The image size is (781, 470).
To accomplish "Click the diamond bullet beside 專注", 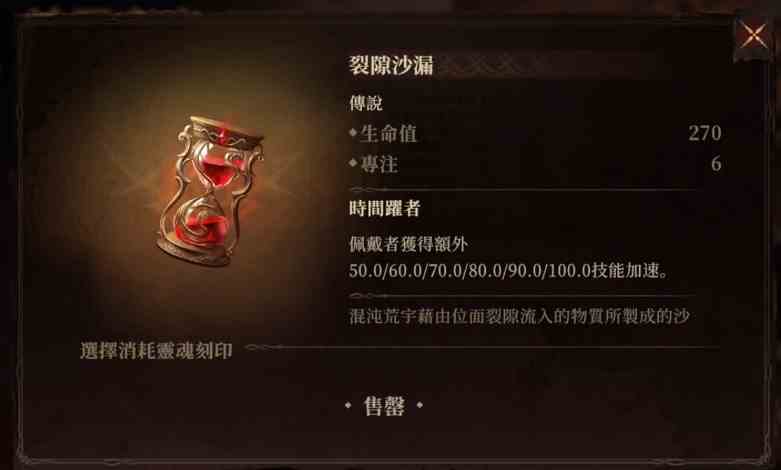I will (353, 163).
